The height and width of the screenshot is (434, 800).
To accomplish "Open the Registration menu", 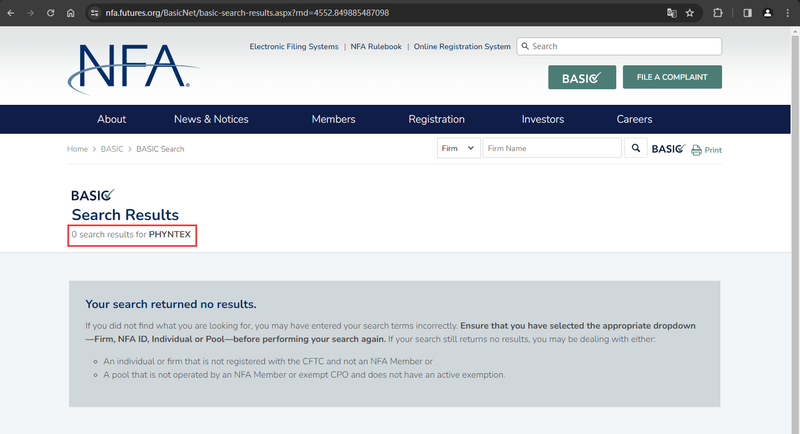I will pyautogui.click(x=436, y=119).
